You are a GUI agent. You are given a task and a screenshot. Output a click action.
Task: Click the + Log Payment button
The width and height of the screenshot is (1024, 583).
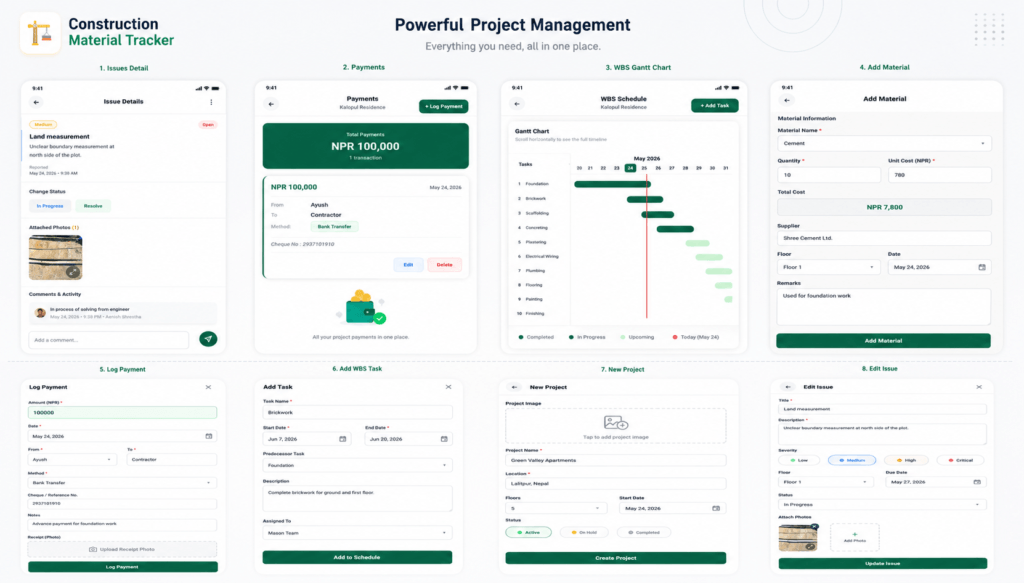443,106
